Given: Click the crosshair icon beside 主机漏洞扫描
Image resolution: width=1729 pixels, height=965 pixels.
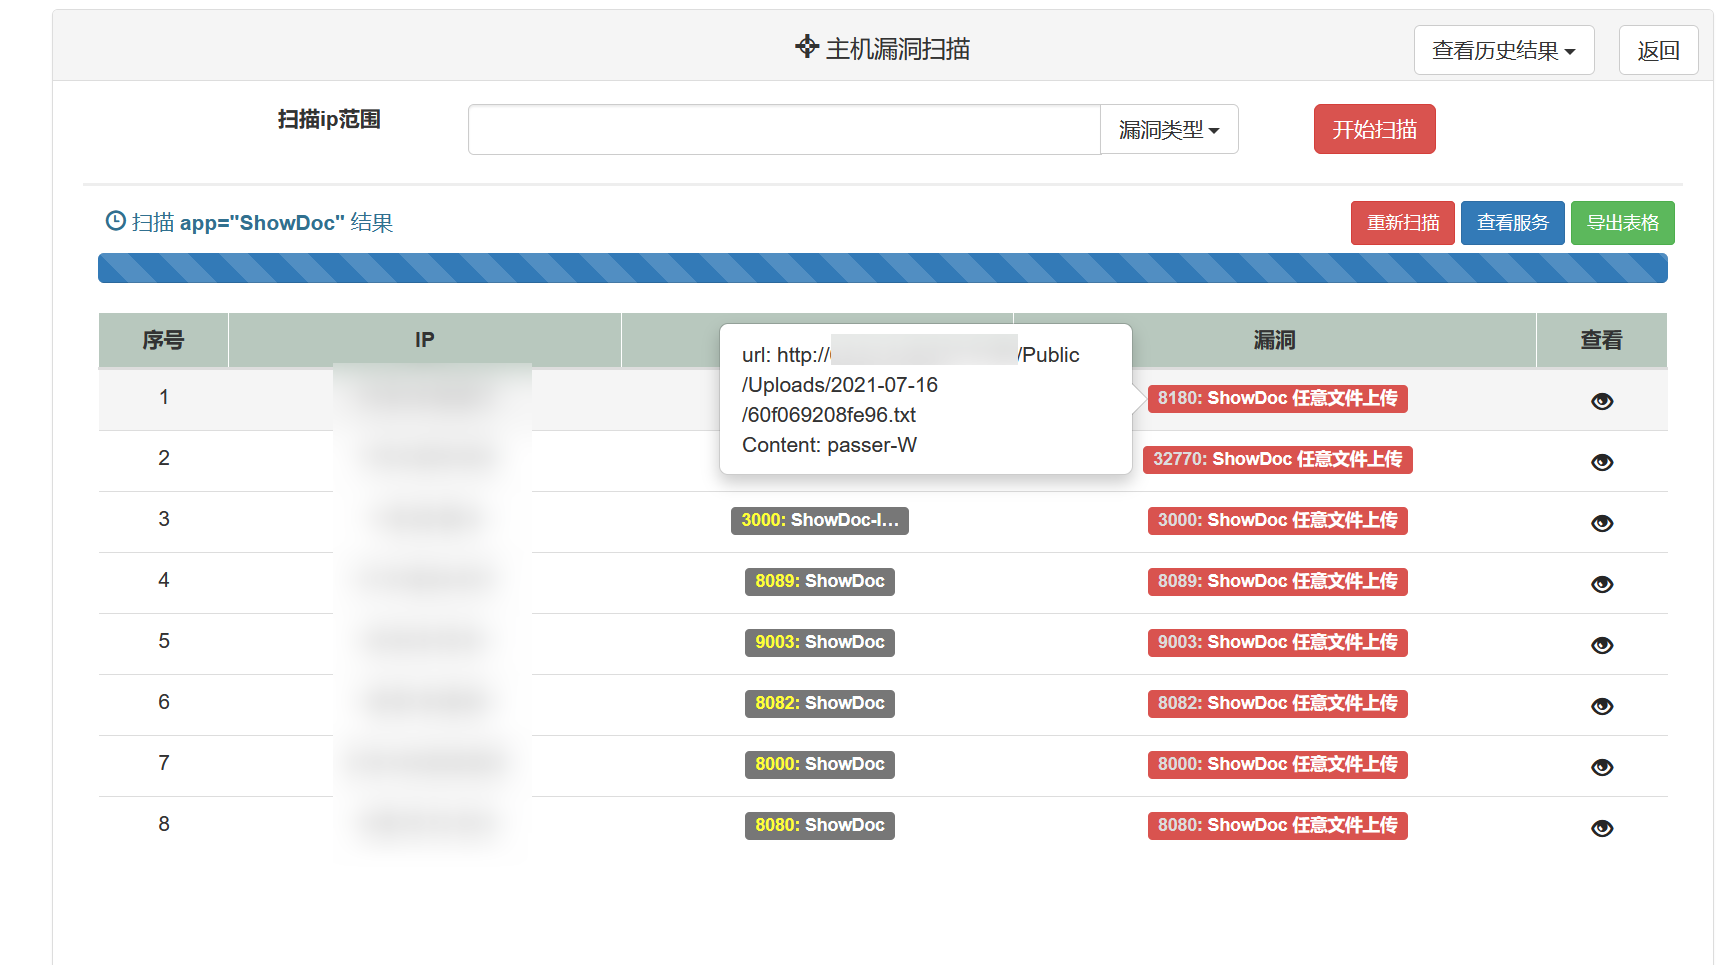Looking at the screenshot, I should 807,46.
